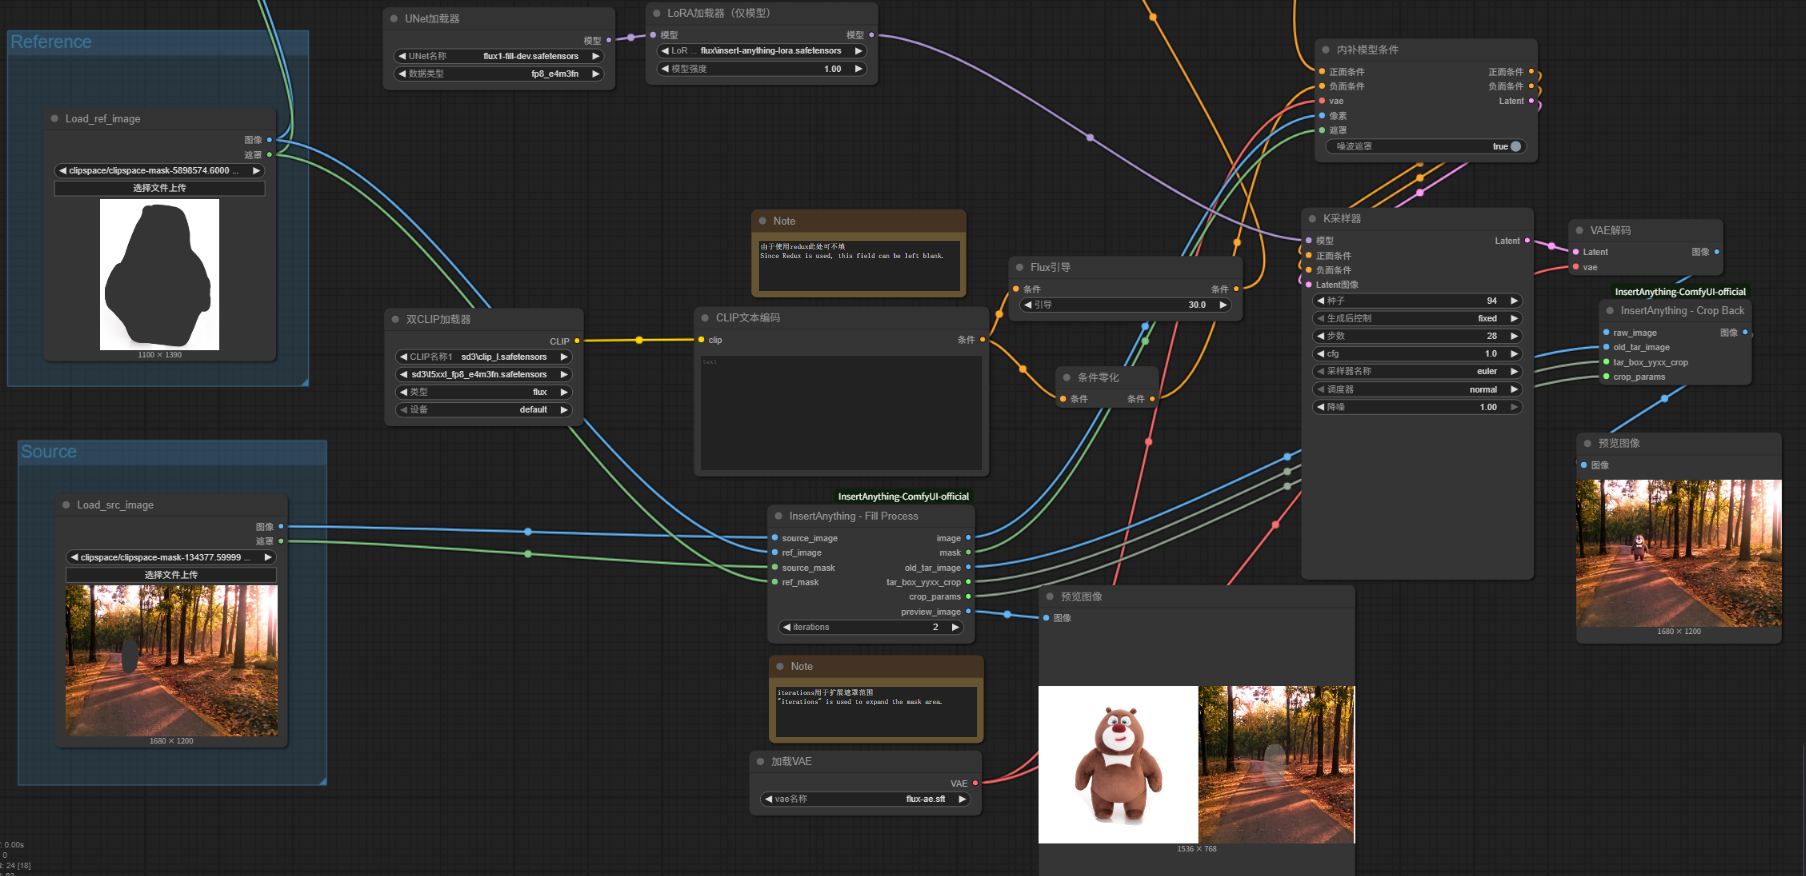Image resolution: width=1806 pixels, height=876 pixels.
Task: Open the 生成后控制 fixed dropdown
Action: (x=1417, y=318)
